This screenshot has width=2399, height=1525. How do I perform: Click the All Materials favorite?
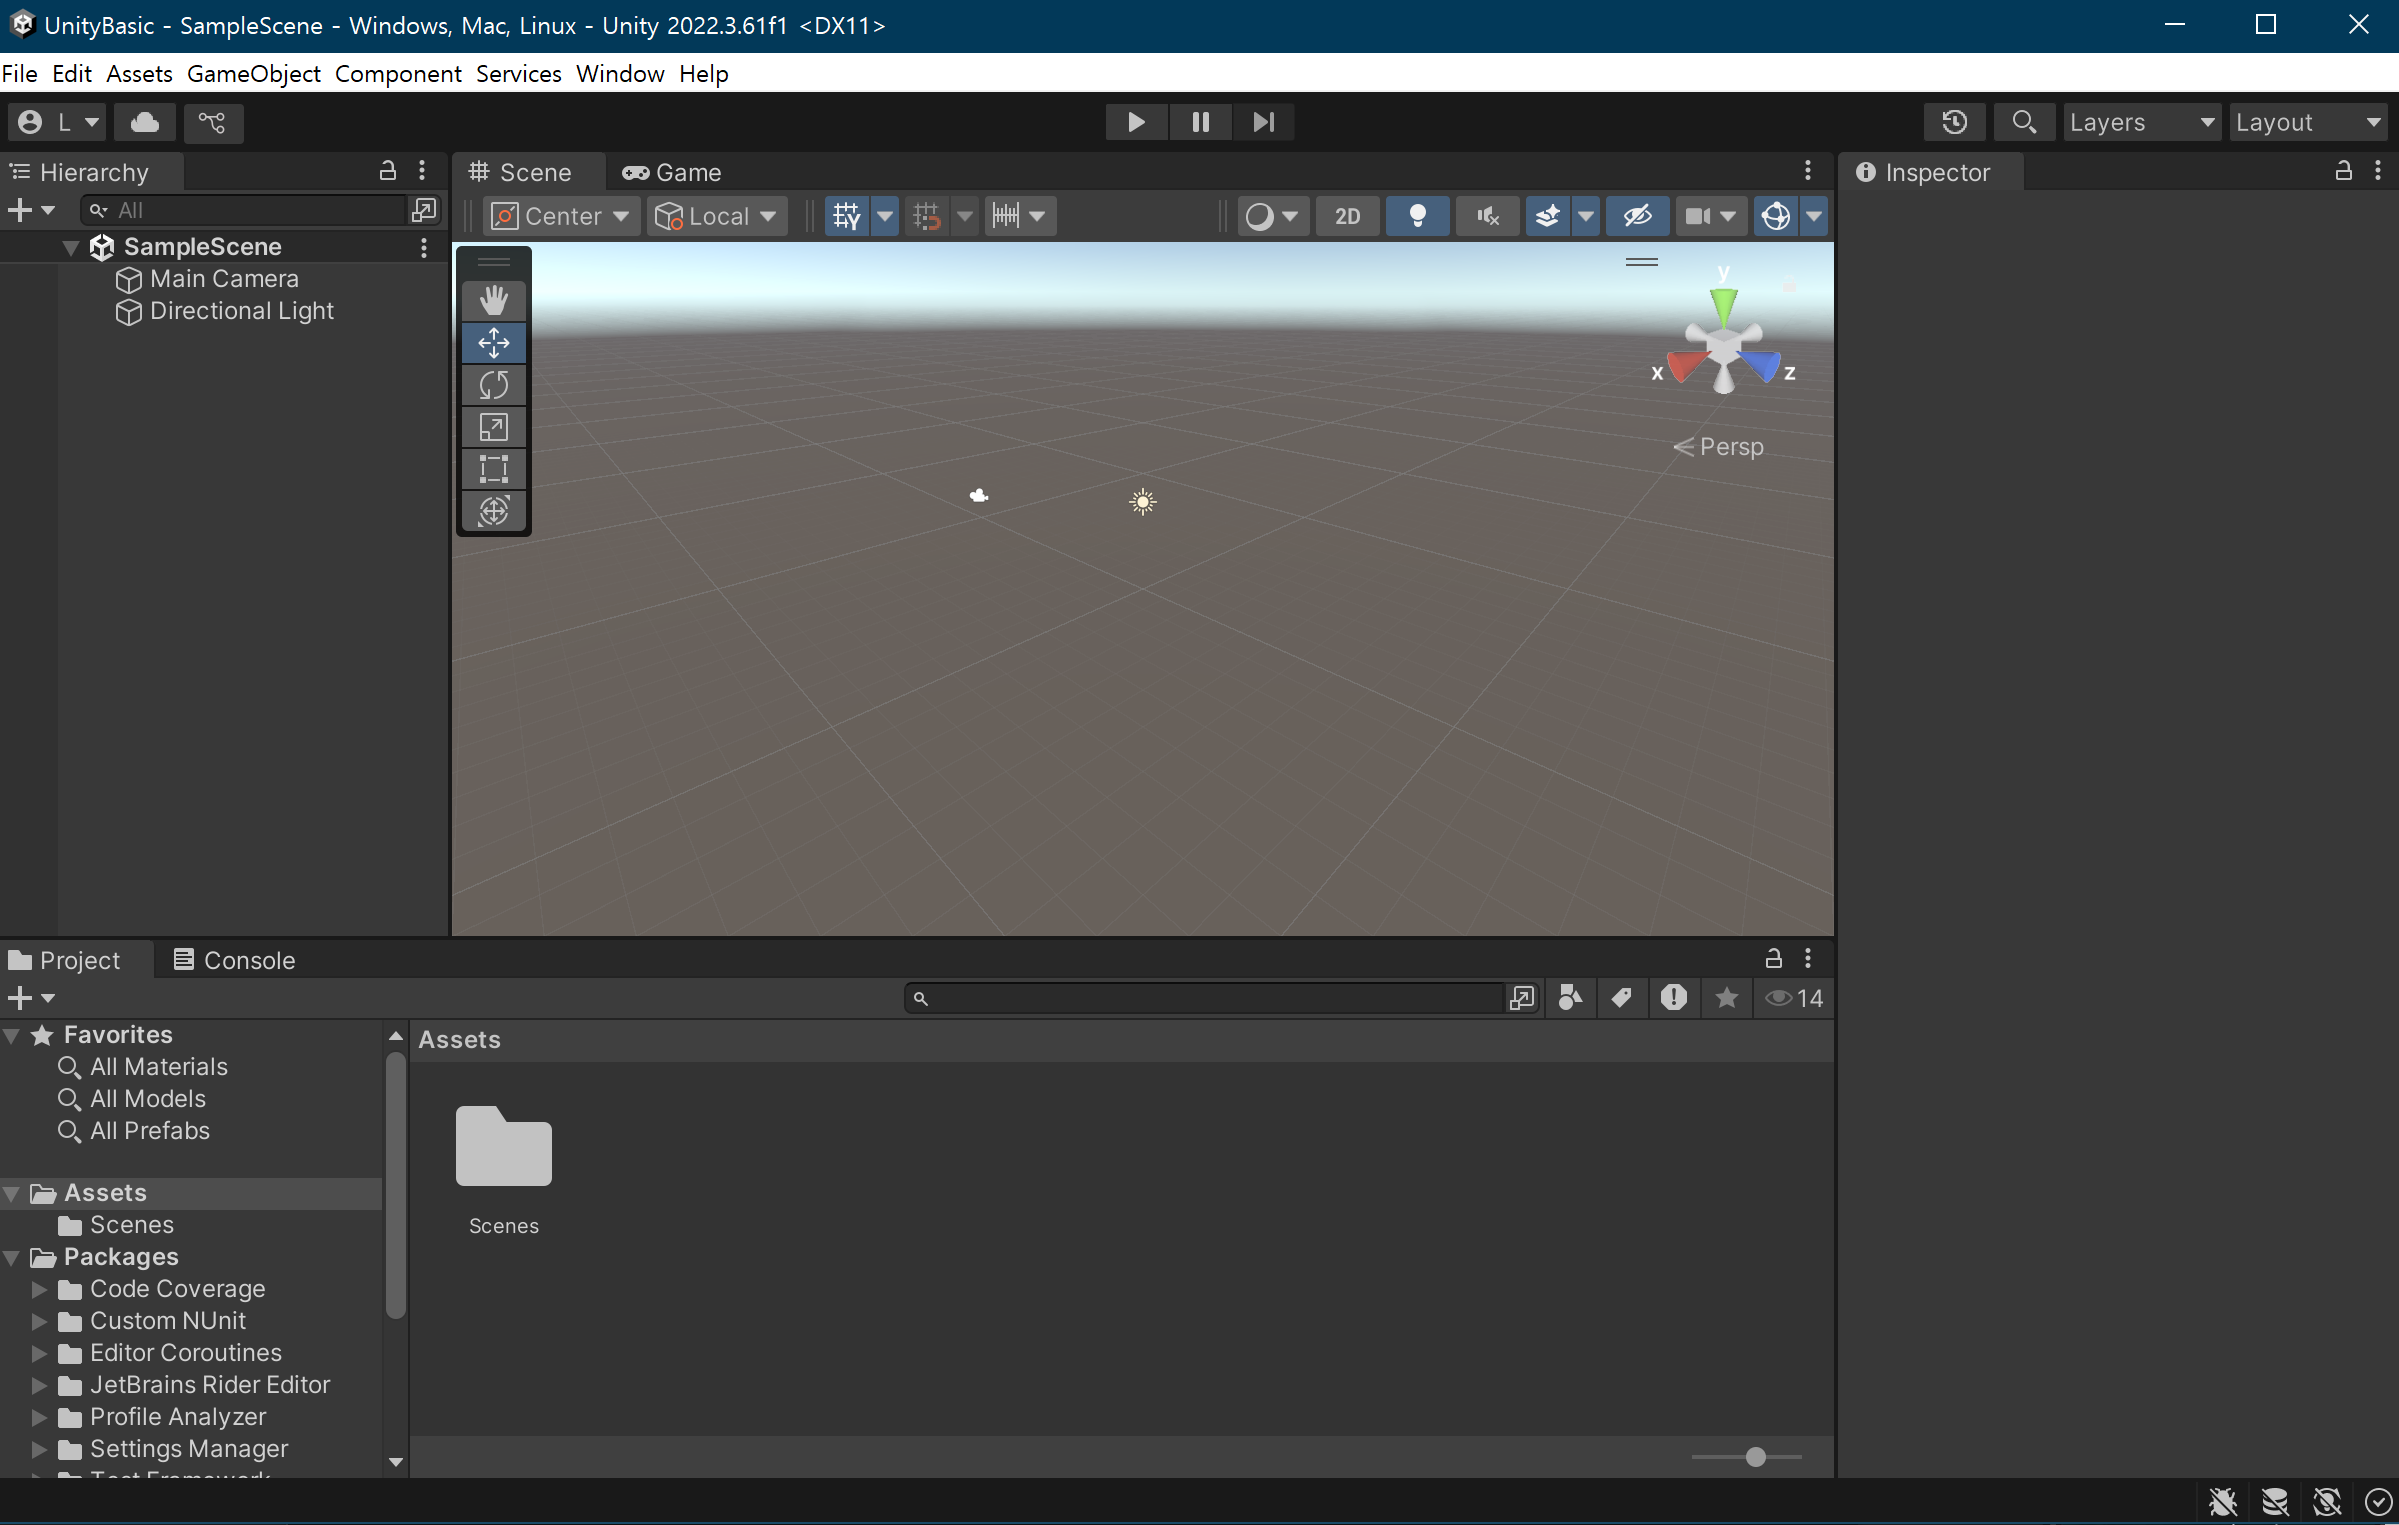click(158, 1067)
